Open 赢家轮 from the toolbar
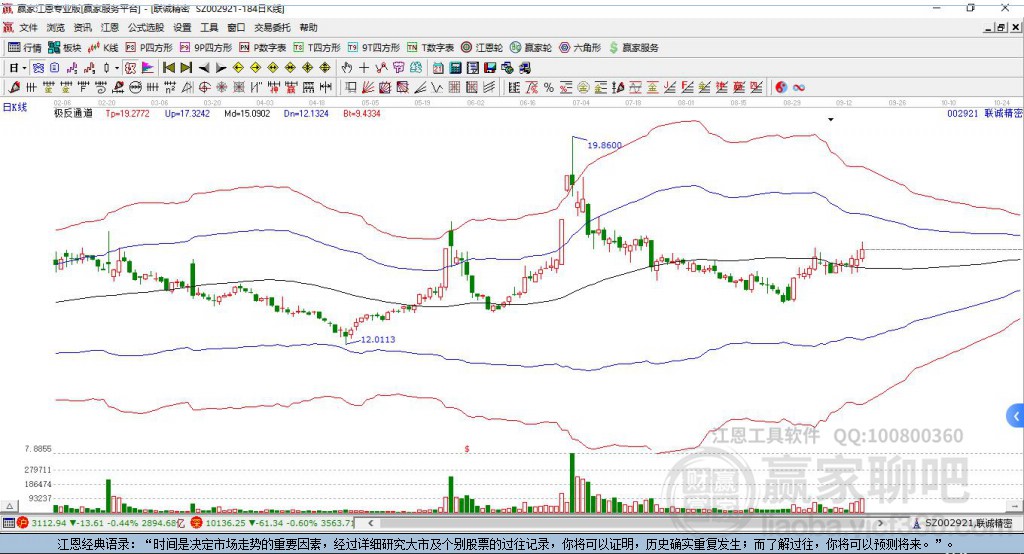Viewport: 1024px width, 554px height. point(531,48)
